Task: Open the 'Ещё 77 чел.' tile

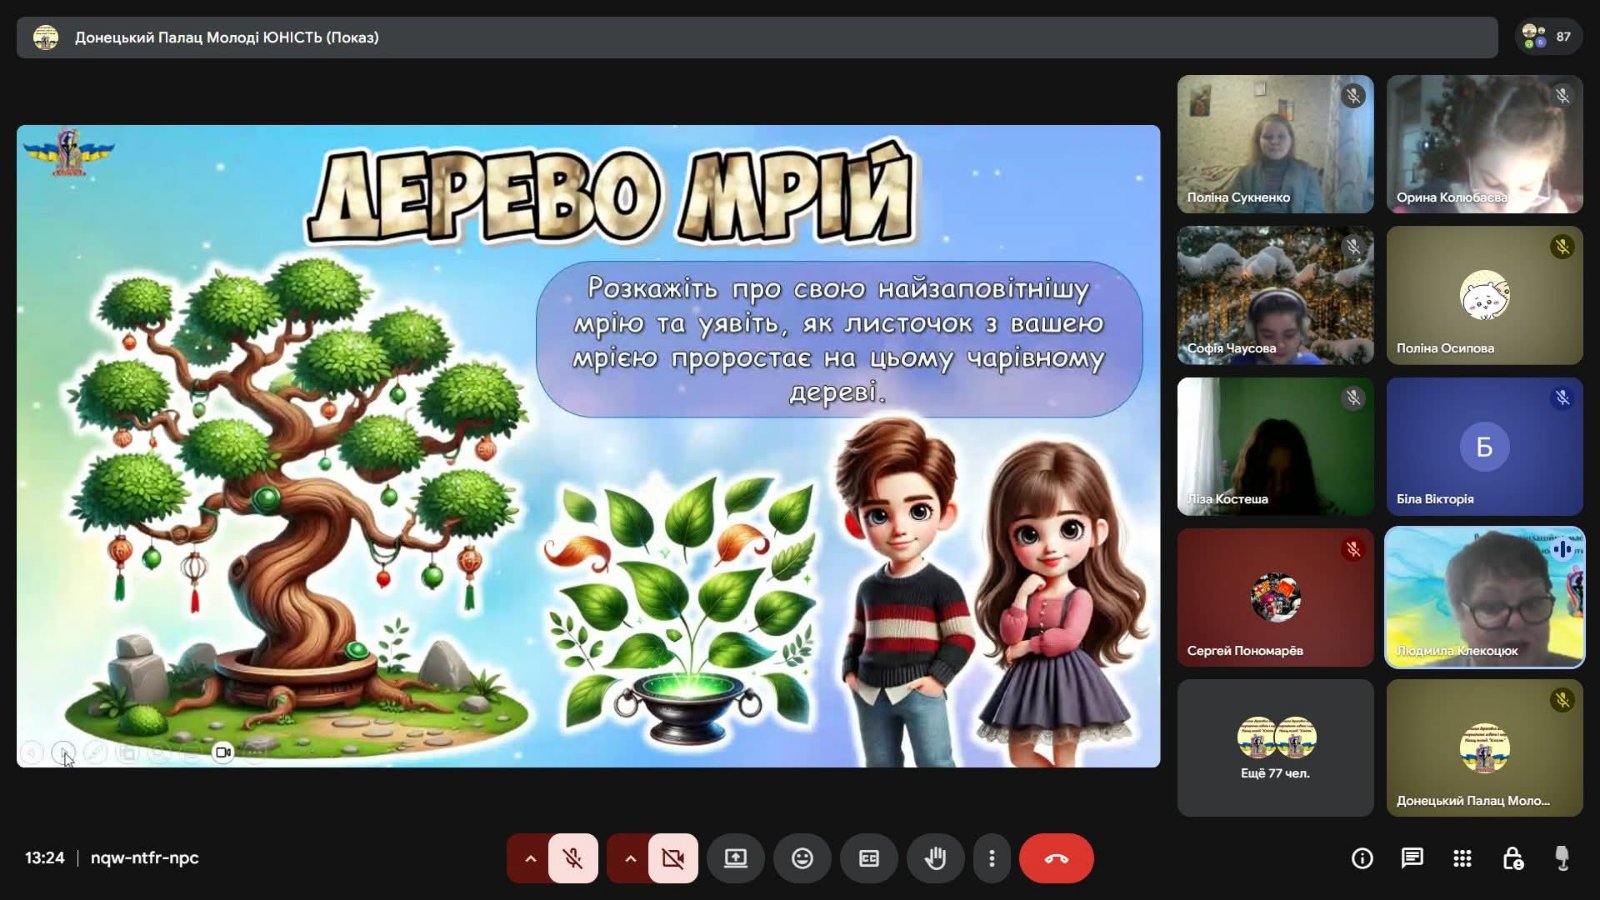Action: pos(1275,748)
